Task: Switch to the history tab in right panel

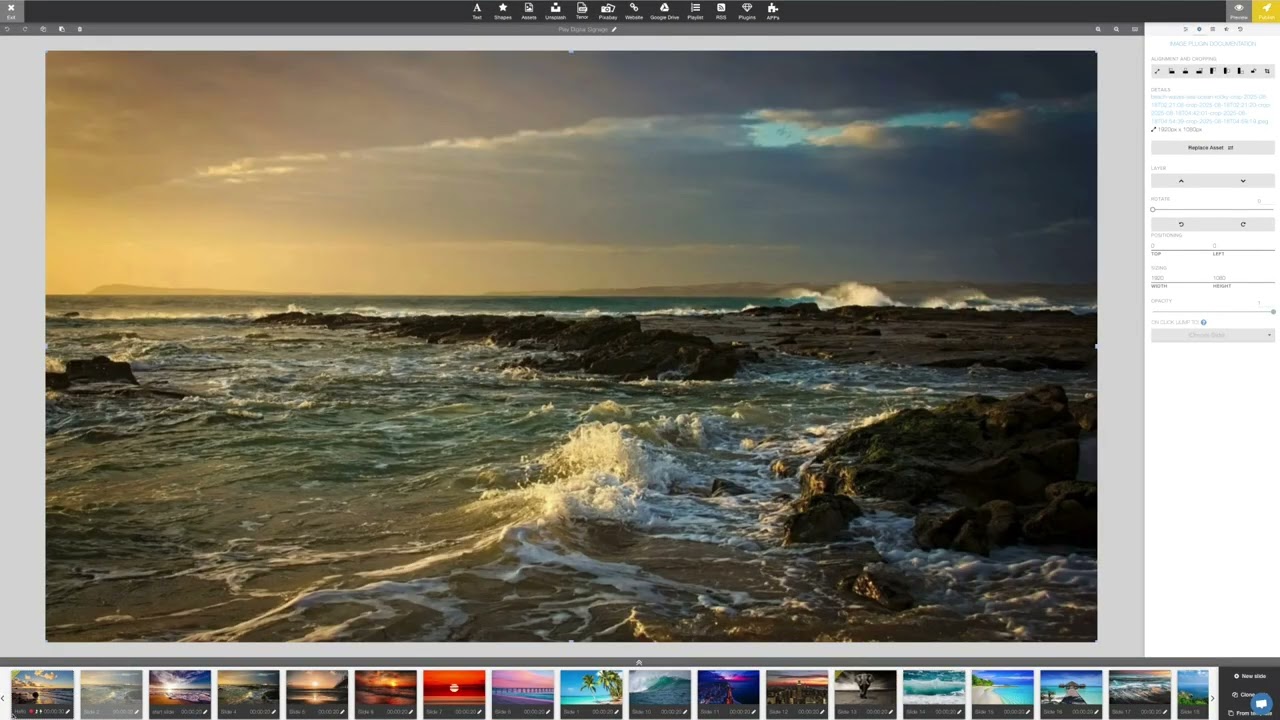Action: (1240, 29)
